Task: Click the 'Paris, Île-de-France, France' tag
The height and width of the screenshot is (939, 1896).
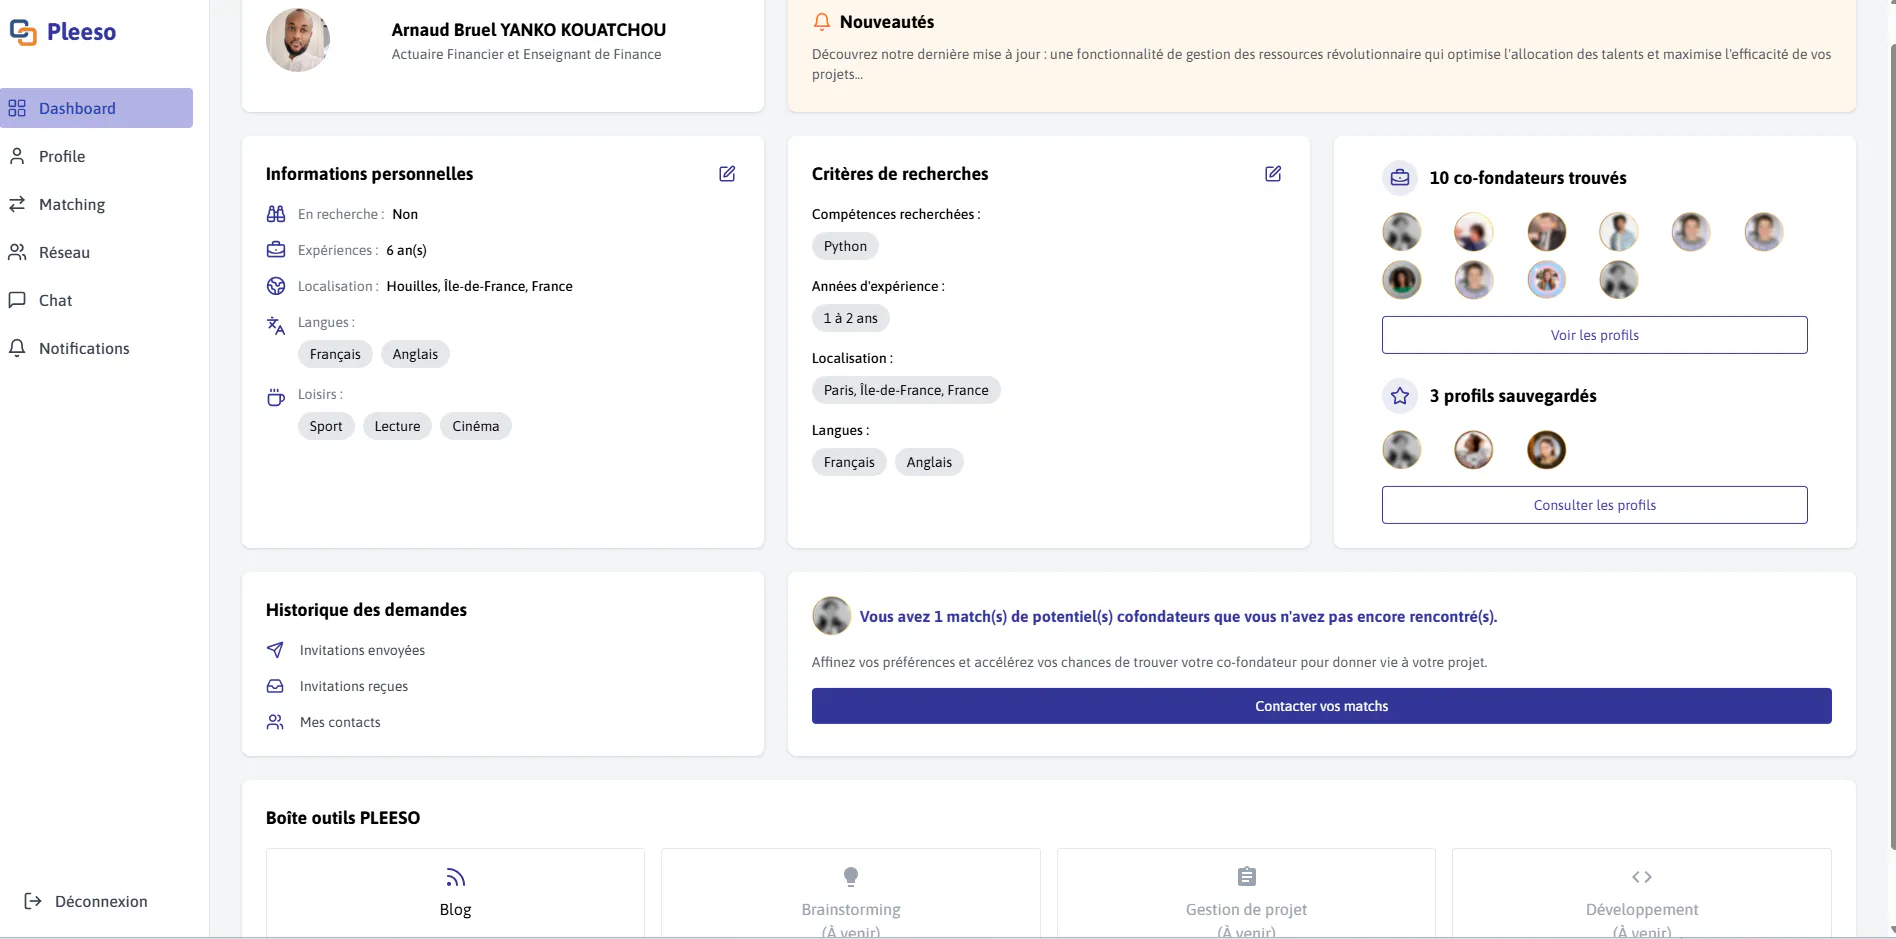Action: tap(906, 390)
